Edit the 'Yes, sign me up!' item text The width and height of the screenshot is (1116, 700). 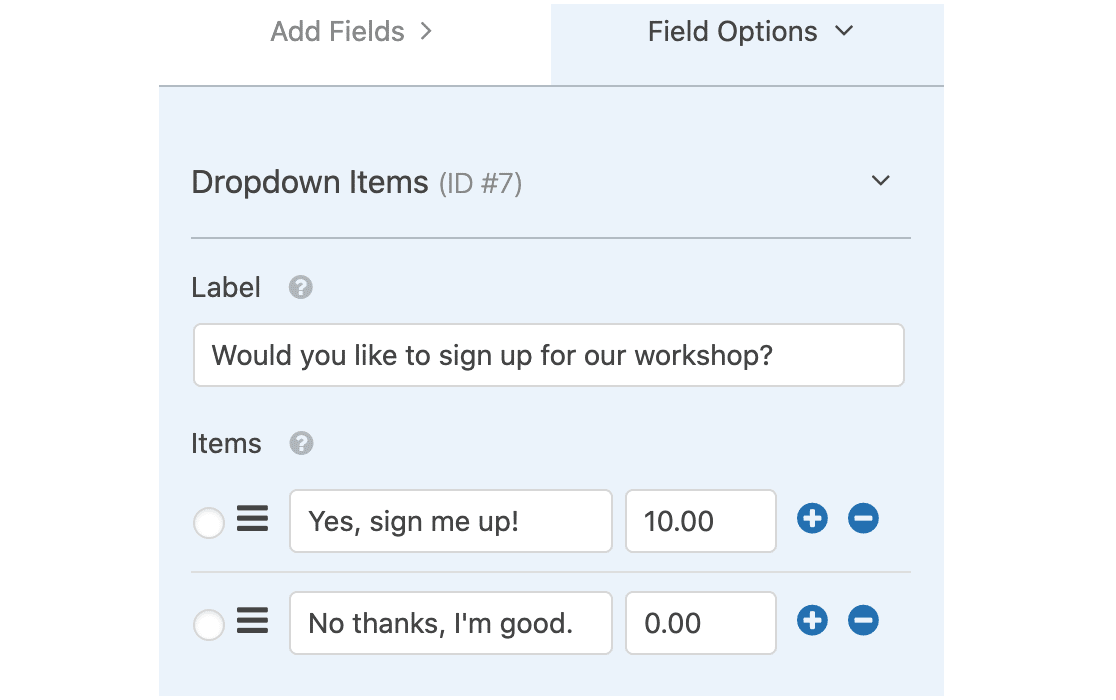(451, 521)
